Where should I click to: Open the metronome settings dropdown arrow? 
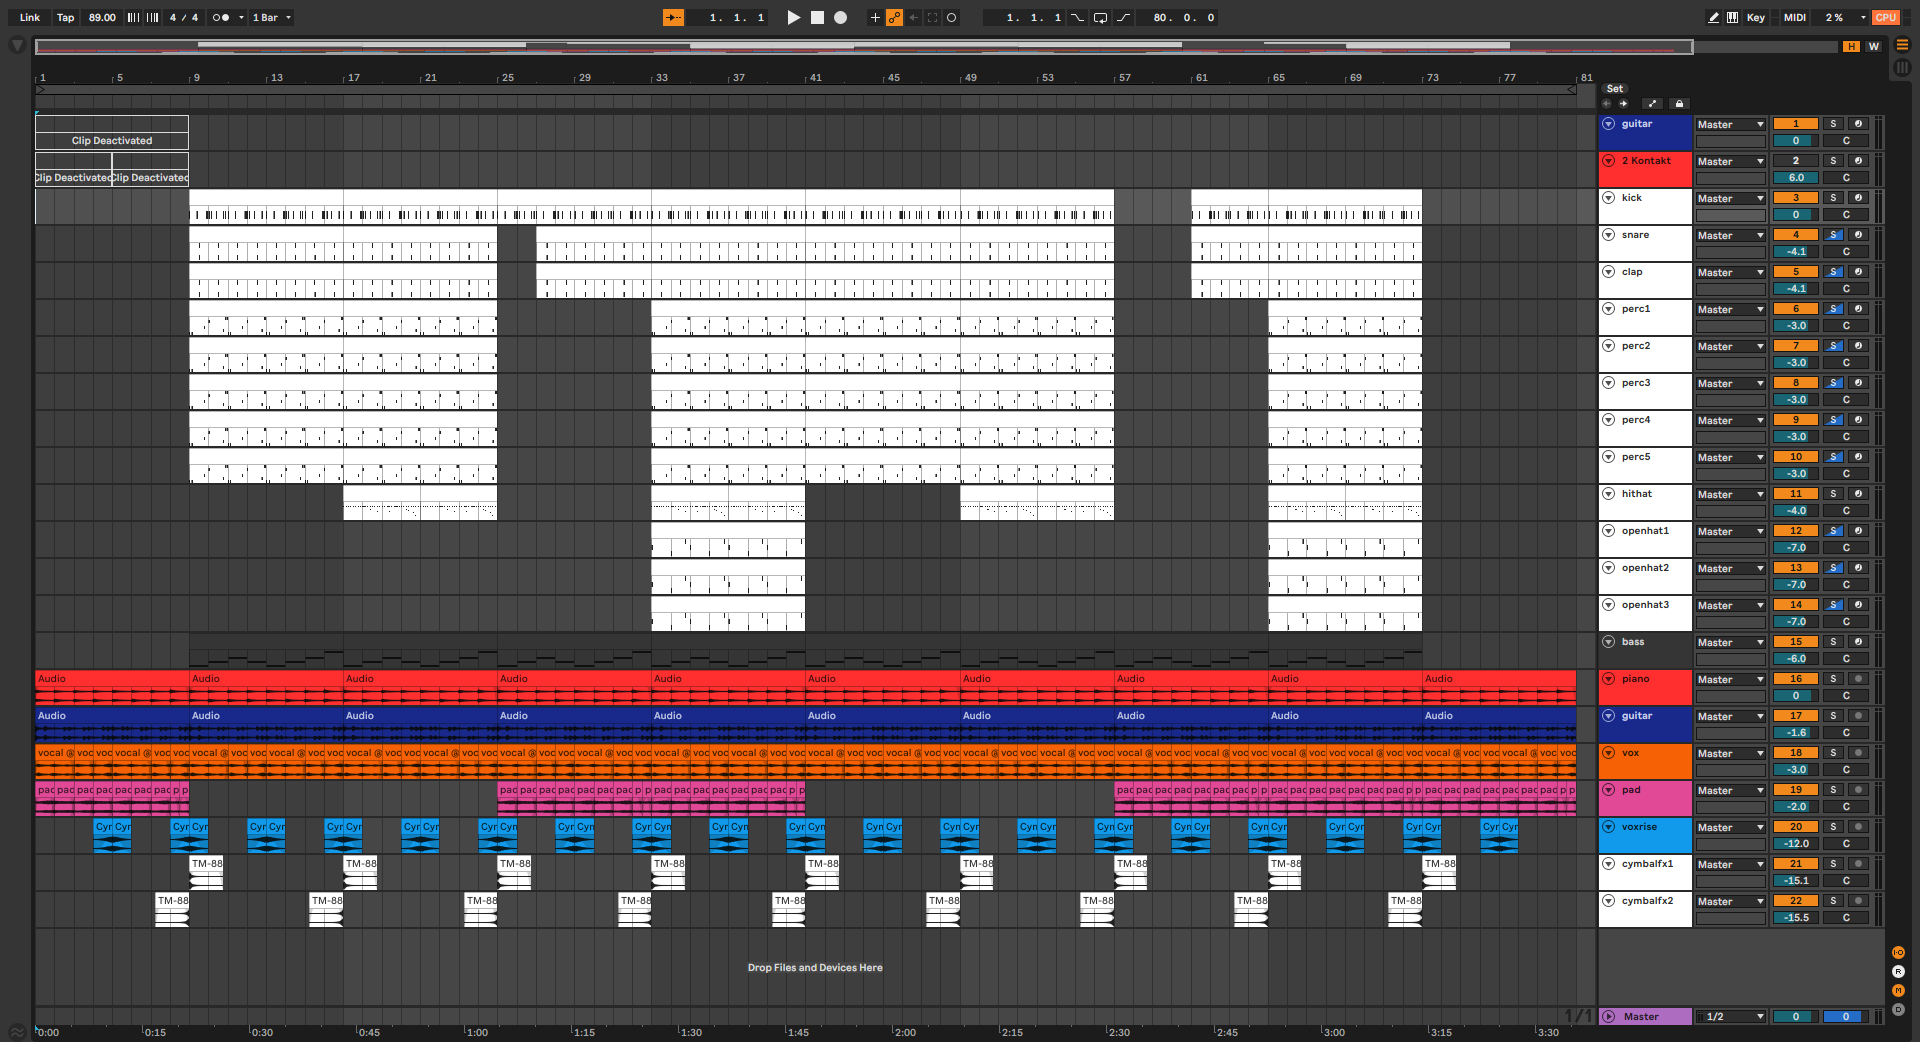tap(241, 17)
